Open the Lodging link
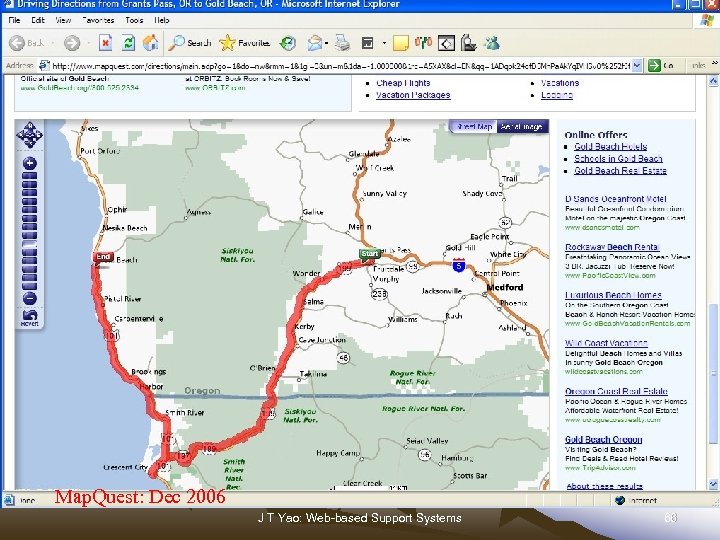 (x=557, y=95)
